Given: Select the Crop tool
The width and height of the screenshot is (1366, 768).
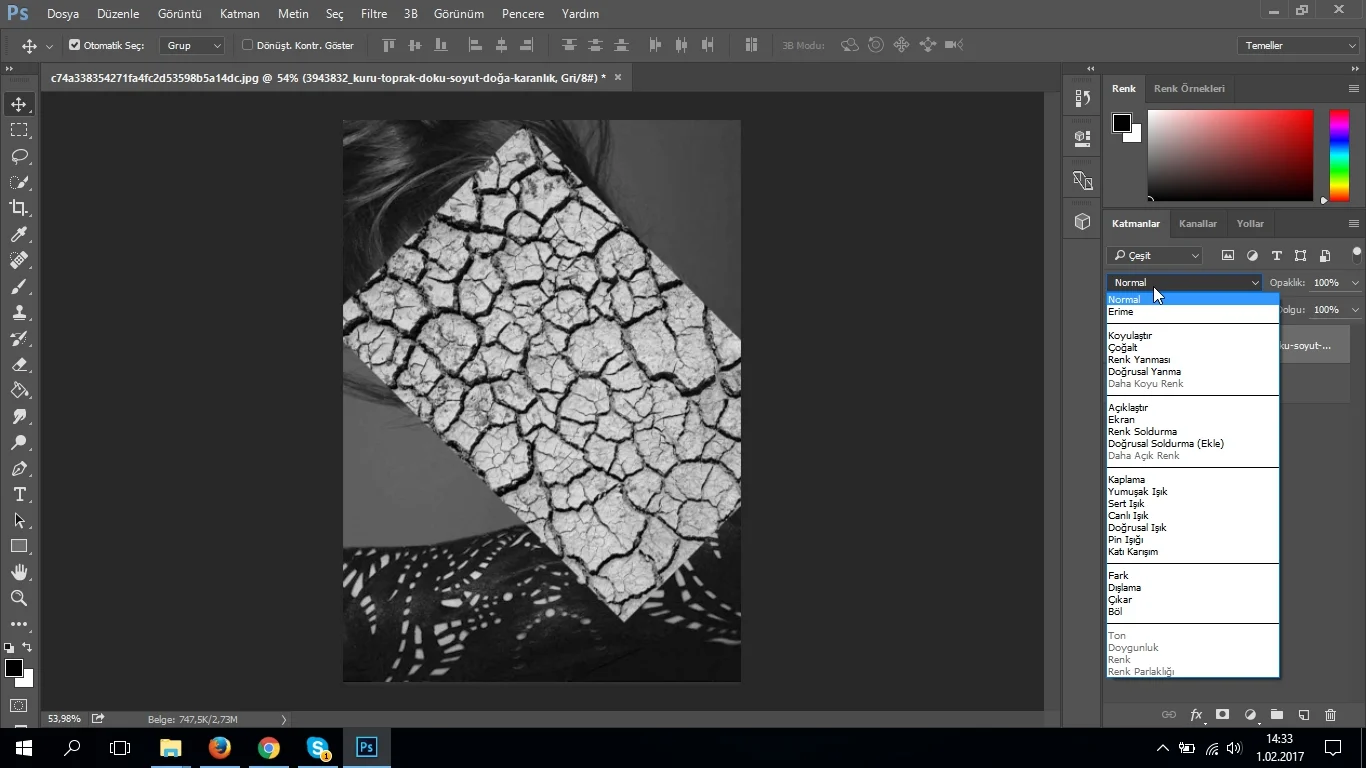Looking at the screenshot, I should point(19,208).
